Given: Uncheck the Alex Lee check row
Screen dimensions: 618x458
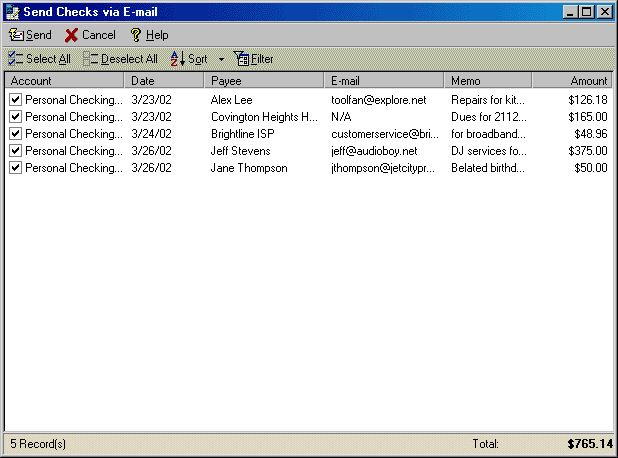Looking at the screenshot, I should click(15, 100).
